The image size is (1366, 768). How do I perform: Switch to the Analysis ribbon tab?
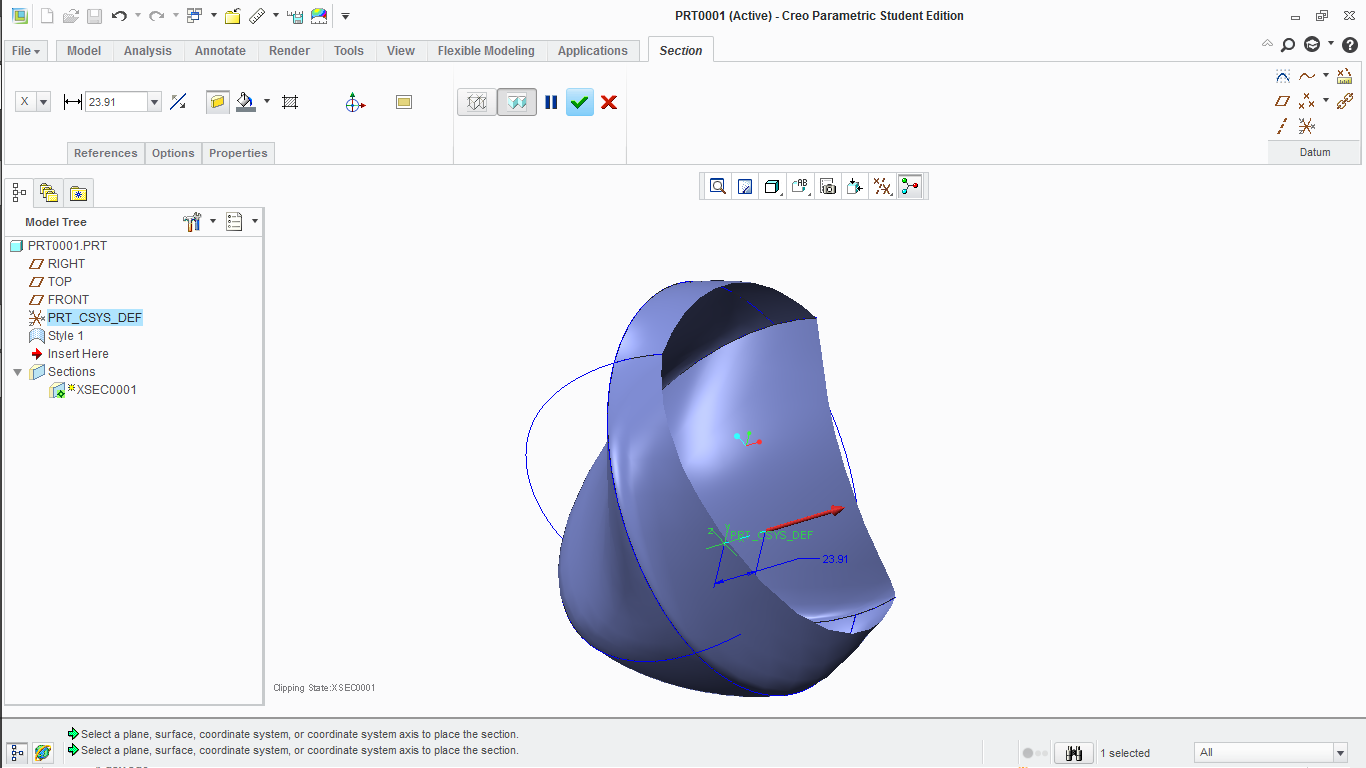pos(148,51)
